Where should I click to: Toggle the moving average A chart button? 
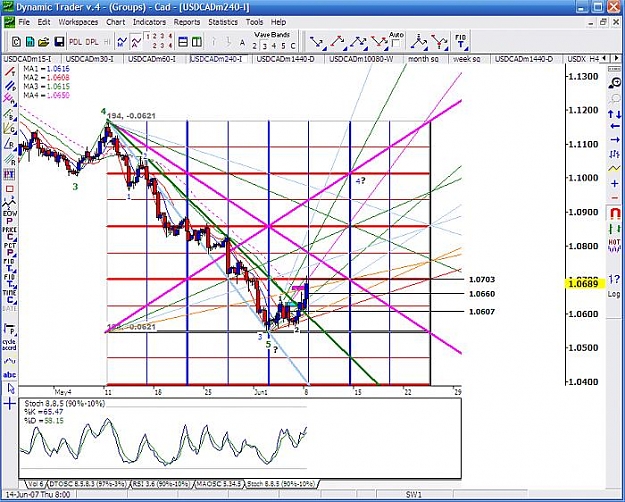tap(136, 41)
